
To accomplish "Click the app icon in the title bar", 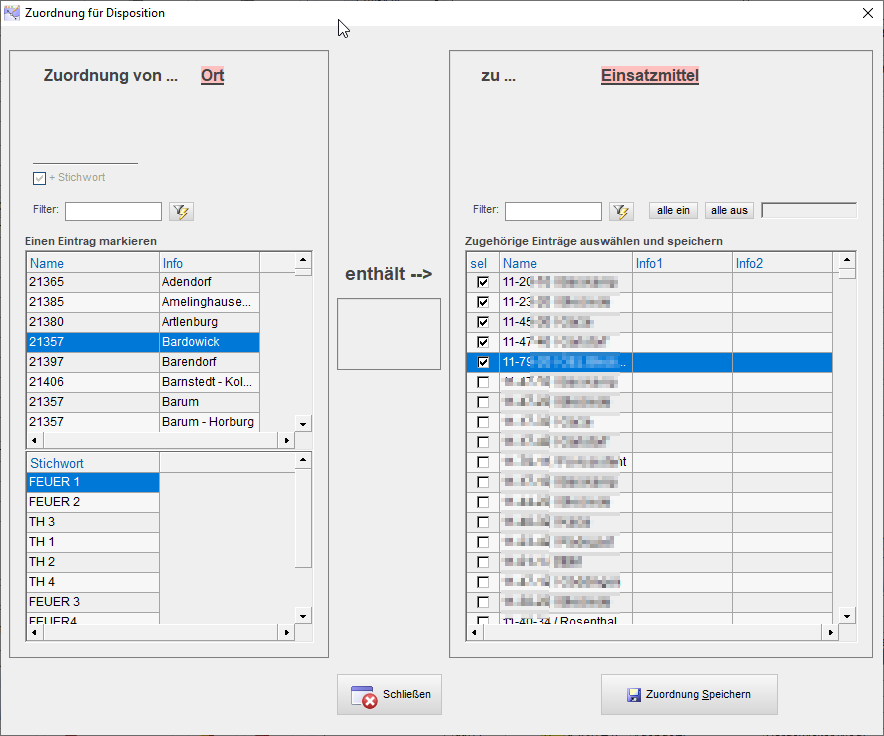I will 12,13.
